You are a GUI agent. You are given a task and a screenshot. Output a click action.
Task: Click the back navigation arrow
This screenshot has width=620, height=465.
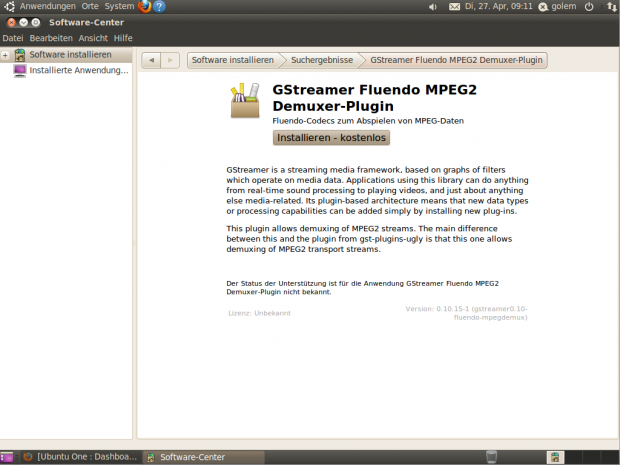tap(152, 60)
